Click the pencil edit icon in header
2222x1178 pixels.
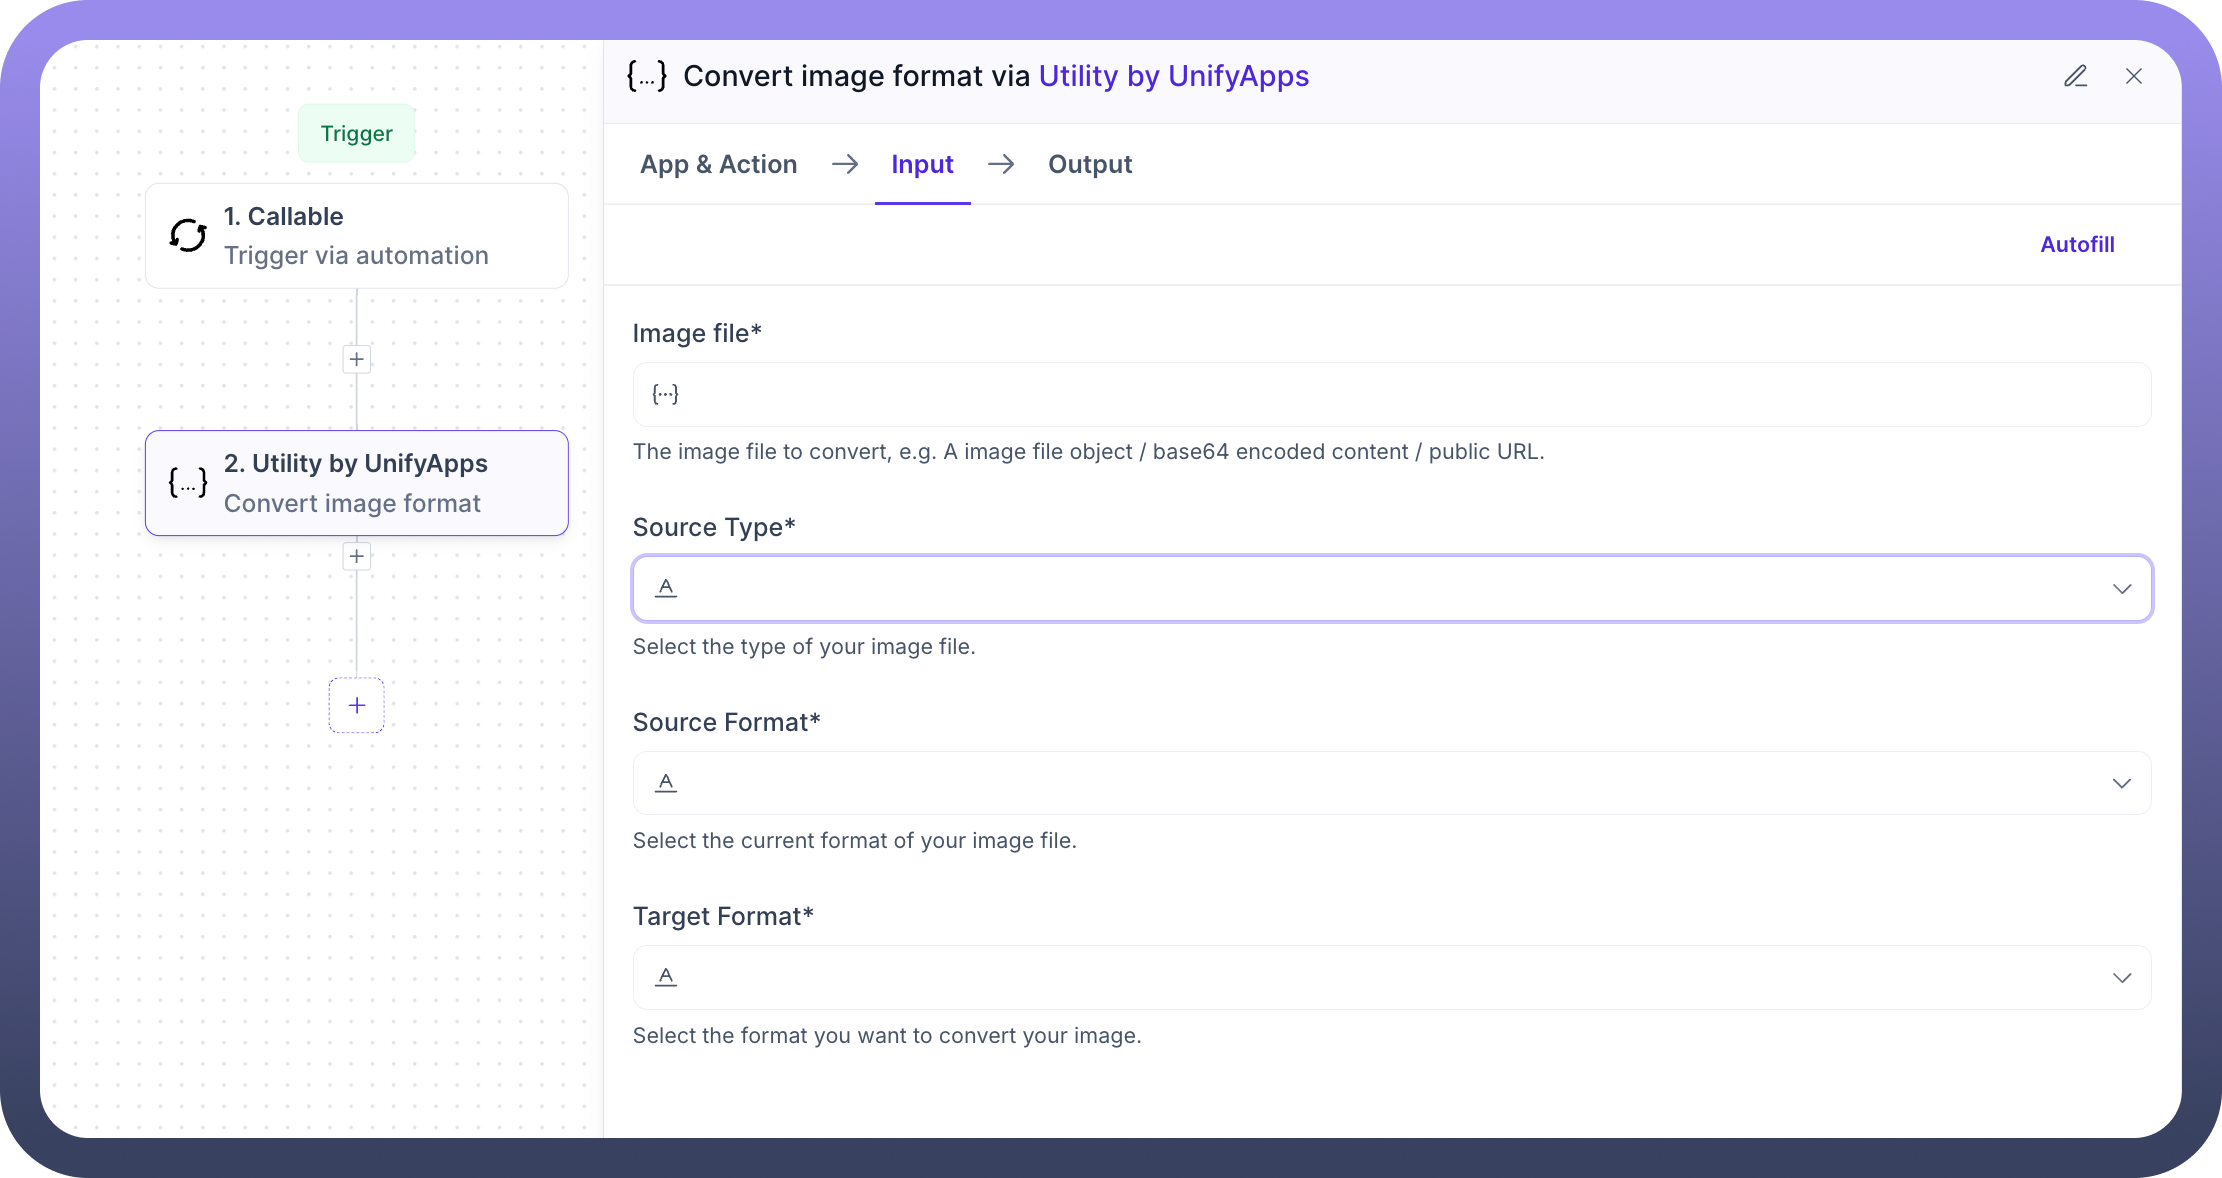click(x=2075, y=76)
